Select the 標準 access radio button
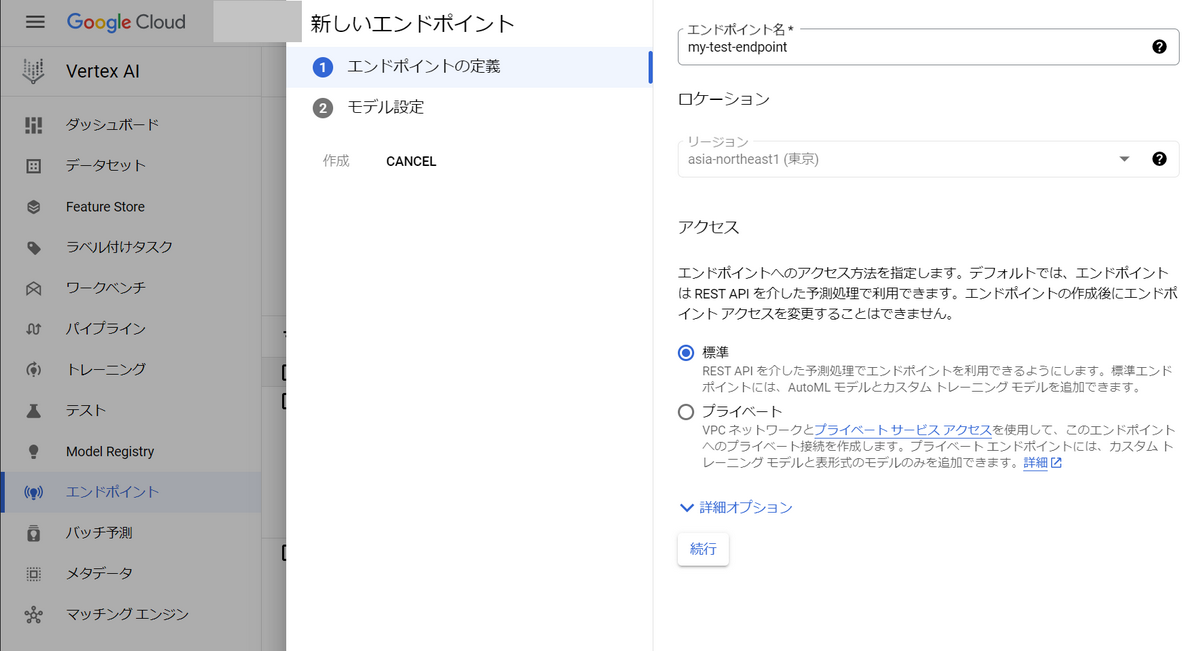 (686, 353)
